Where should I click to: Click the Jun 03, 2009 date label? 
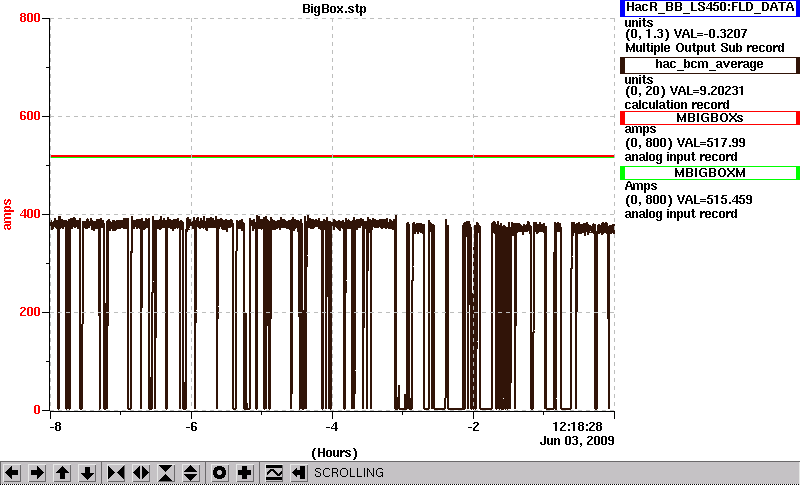pyautogui.click(x=577, y=441)
